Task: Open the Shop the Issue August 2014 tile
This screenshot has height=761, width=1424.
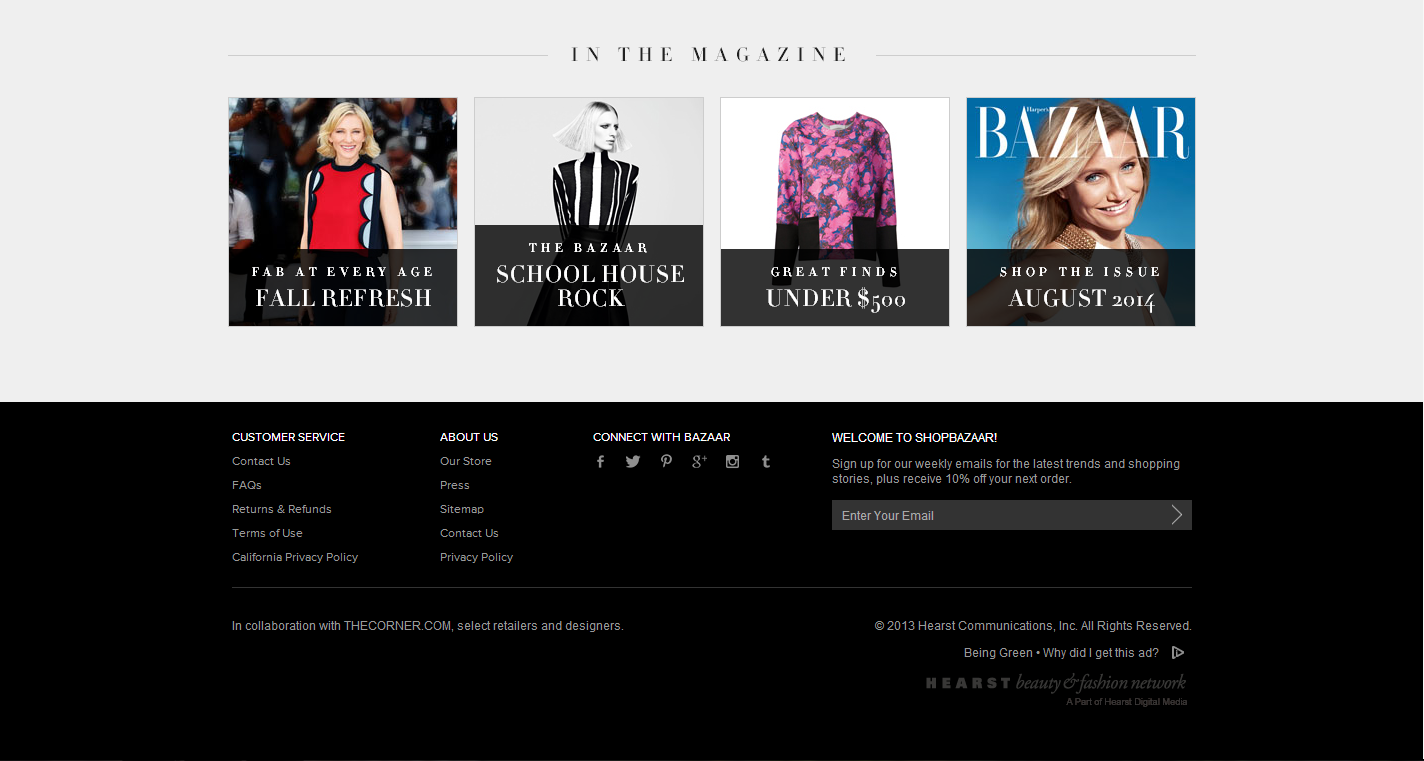Action: pos(1081,212)
